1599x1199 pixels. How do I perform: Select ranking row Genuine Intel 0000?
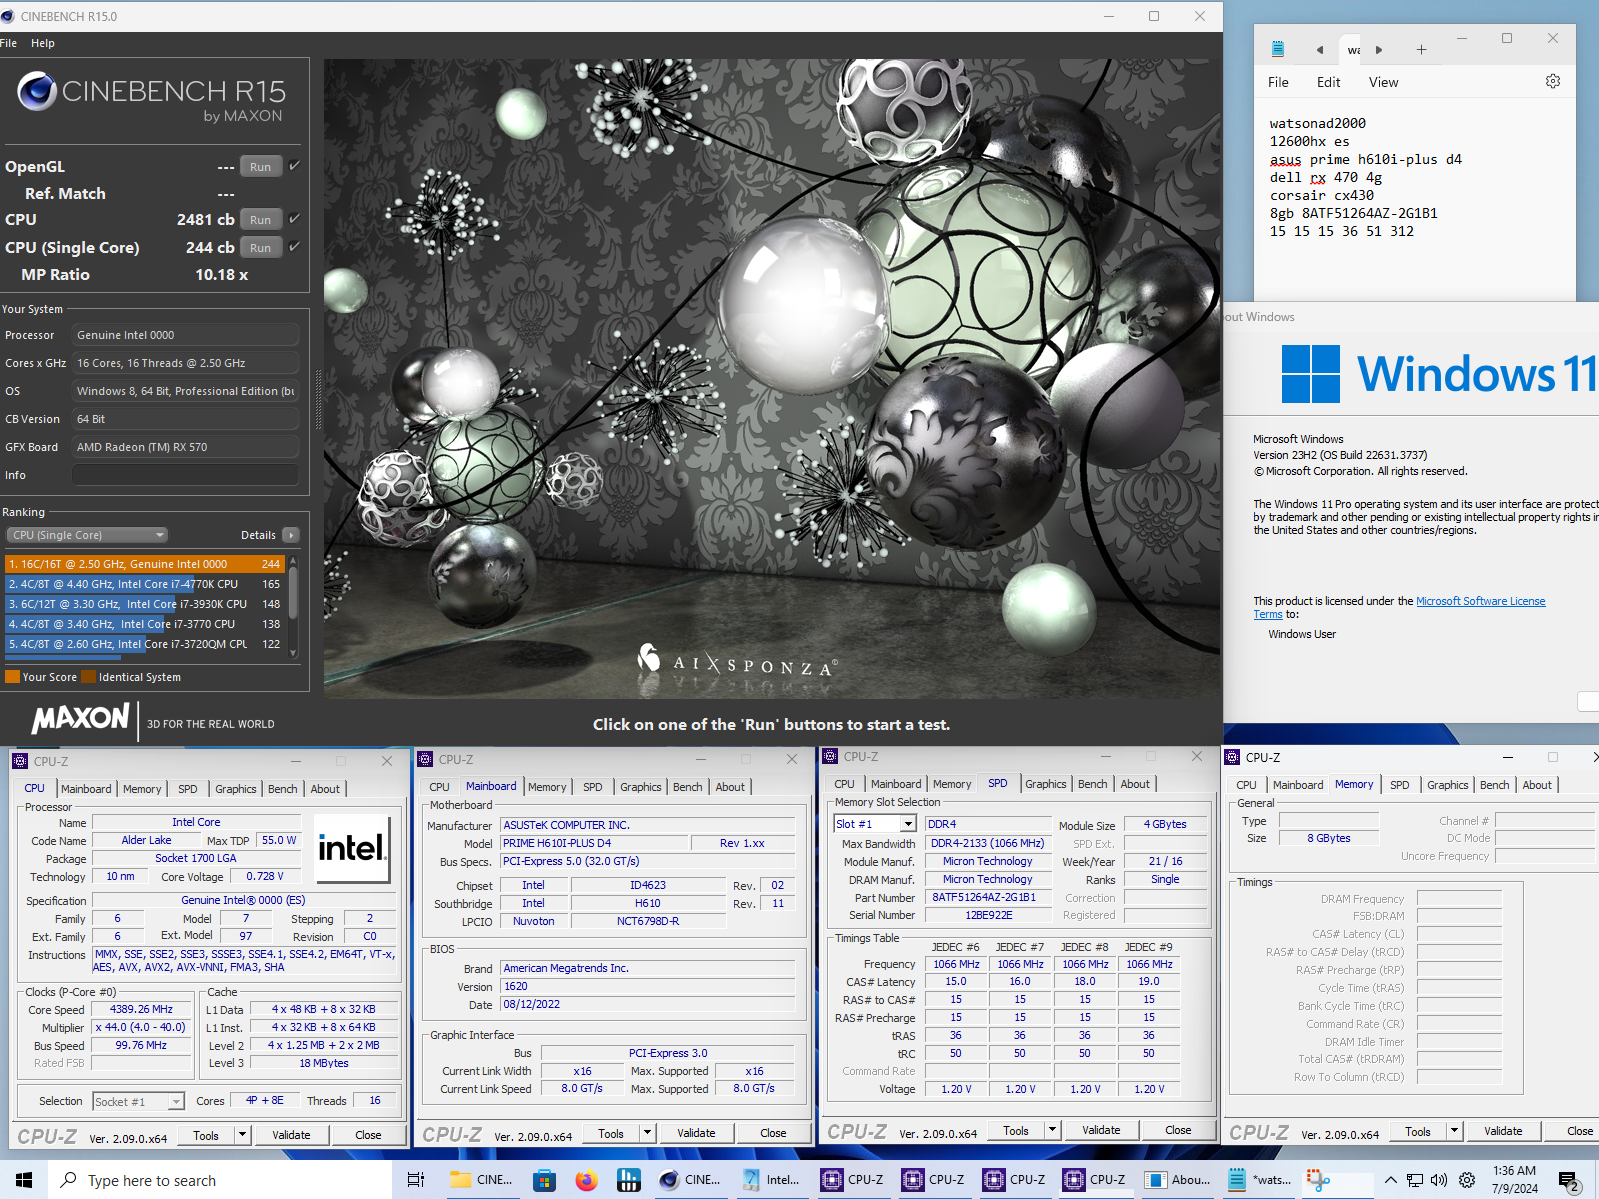click(145, 564)
